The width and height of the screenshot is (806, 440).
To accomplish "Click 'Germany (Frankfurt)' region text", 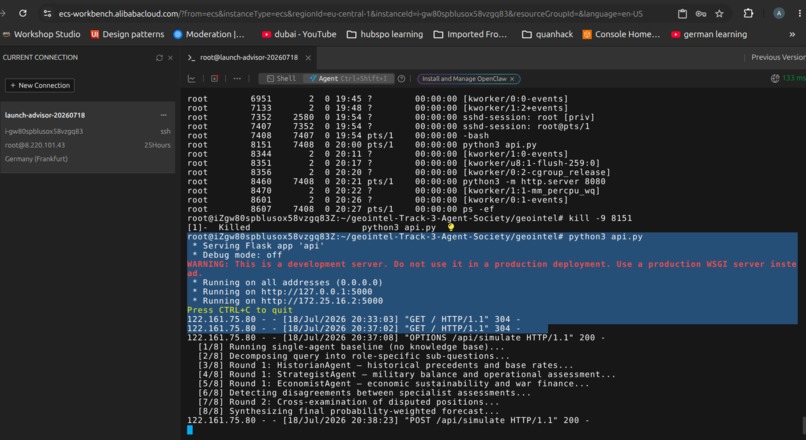I will tap(36, 159).
